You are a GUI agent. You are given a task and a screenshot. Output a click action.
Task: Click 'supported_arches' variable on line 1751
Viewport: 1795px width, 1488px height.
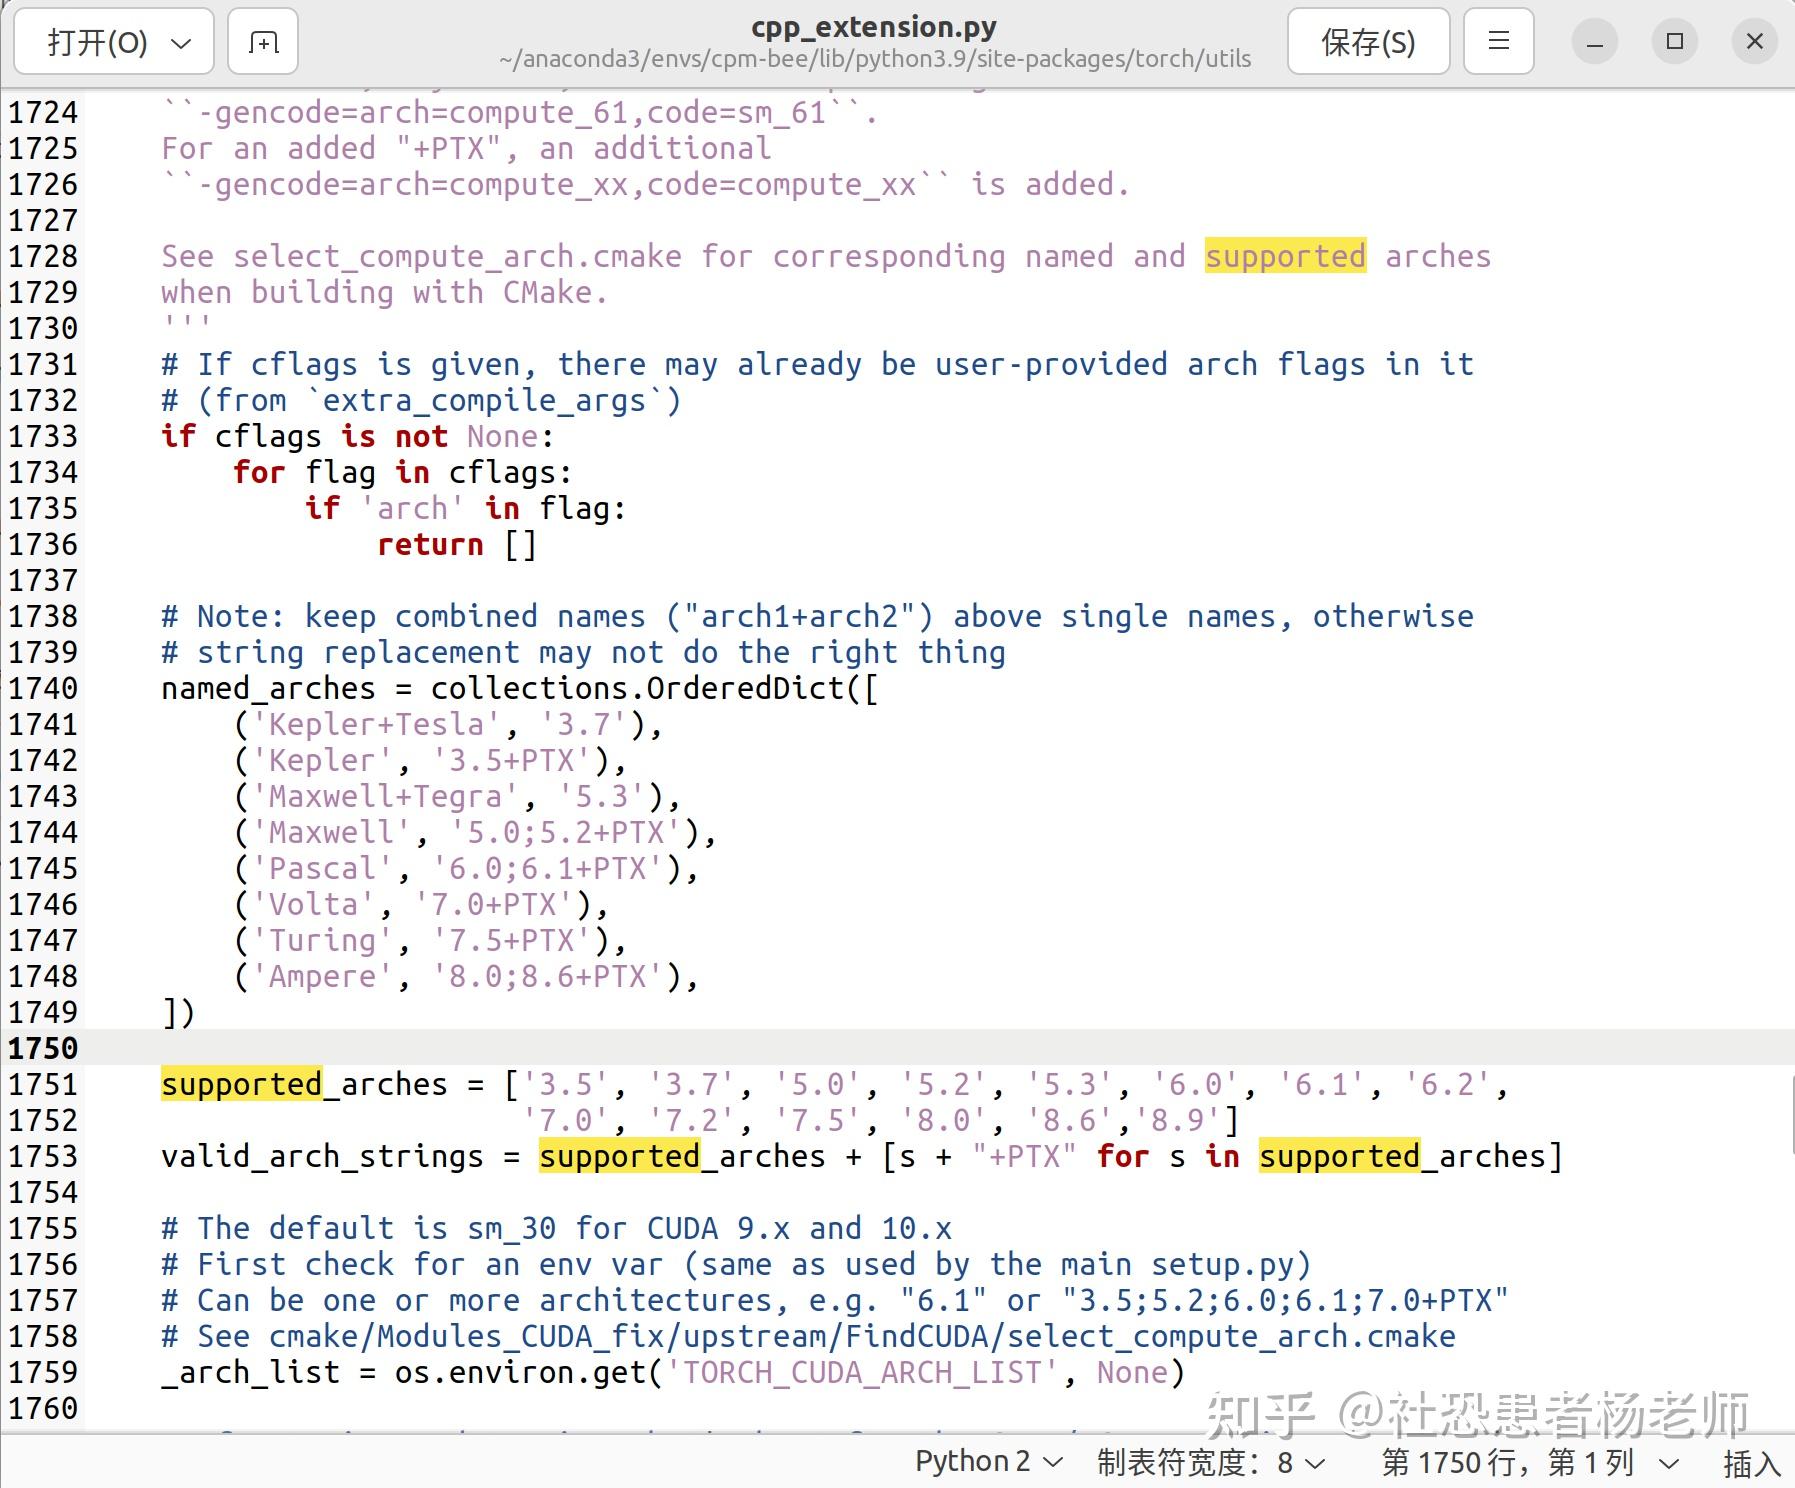tap(304, 1084)
